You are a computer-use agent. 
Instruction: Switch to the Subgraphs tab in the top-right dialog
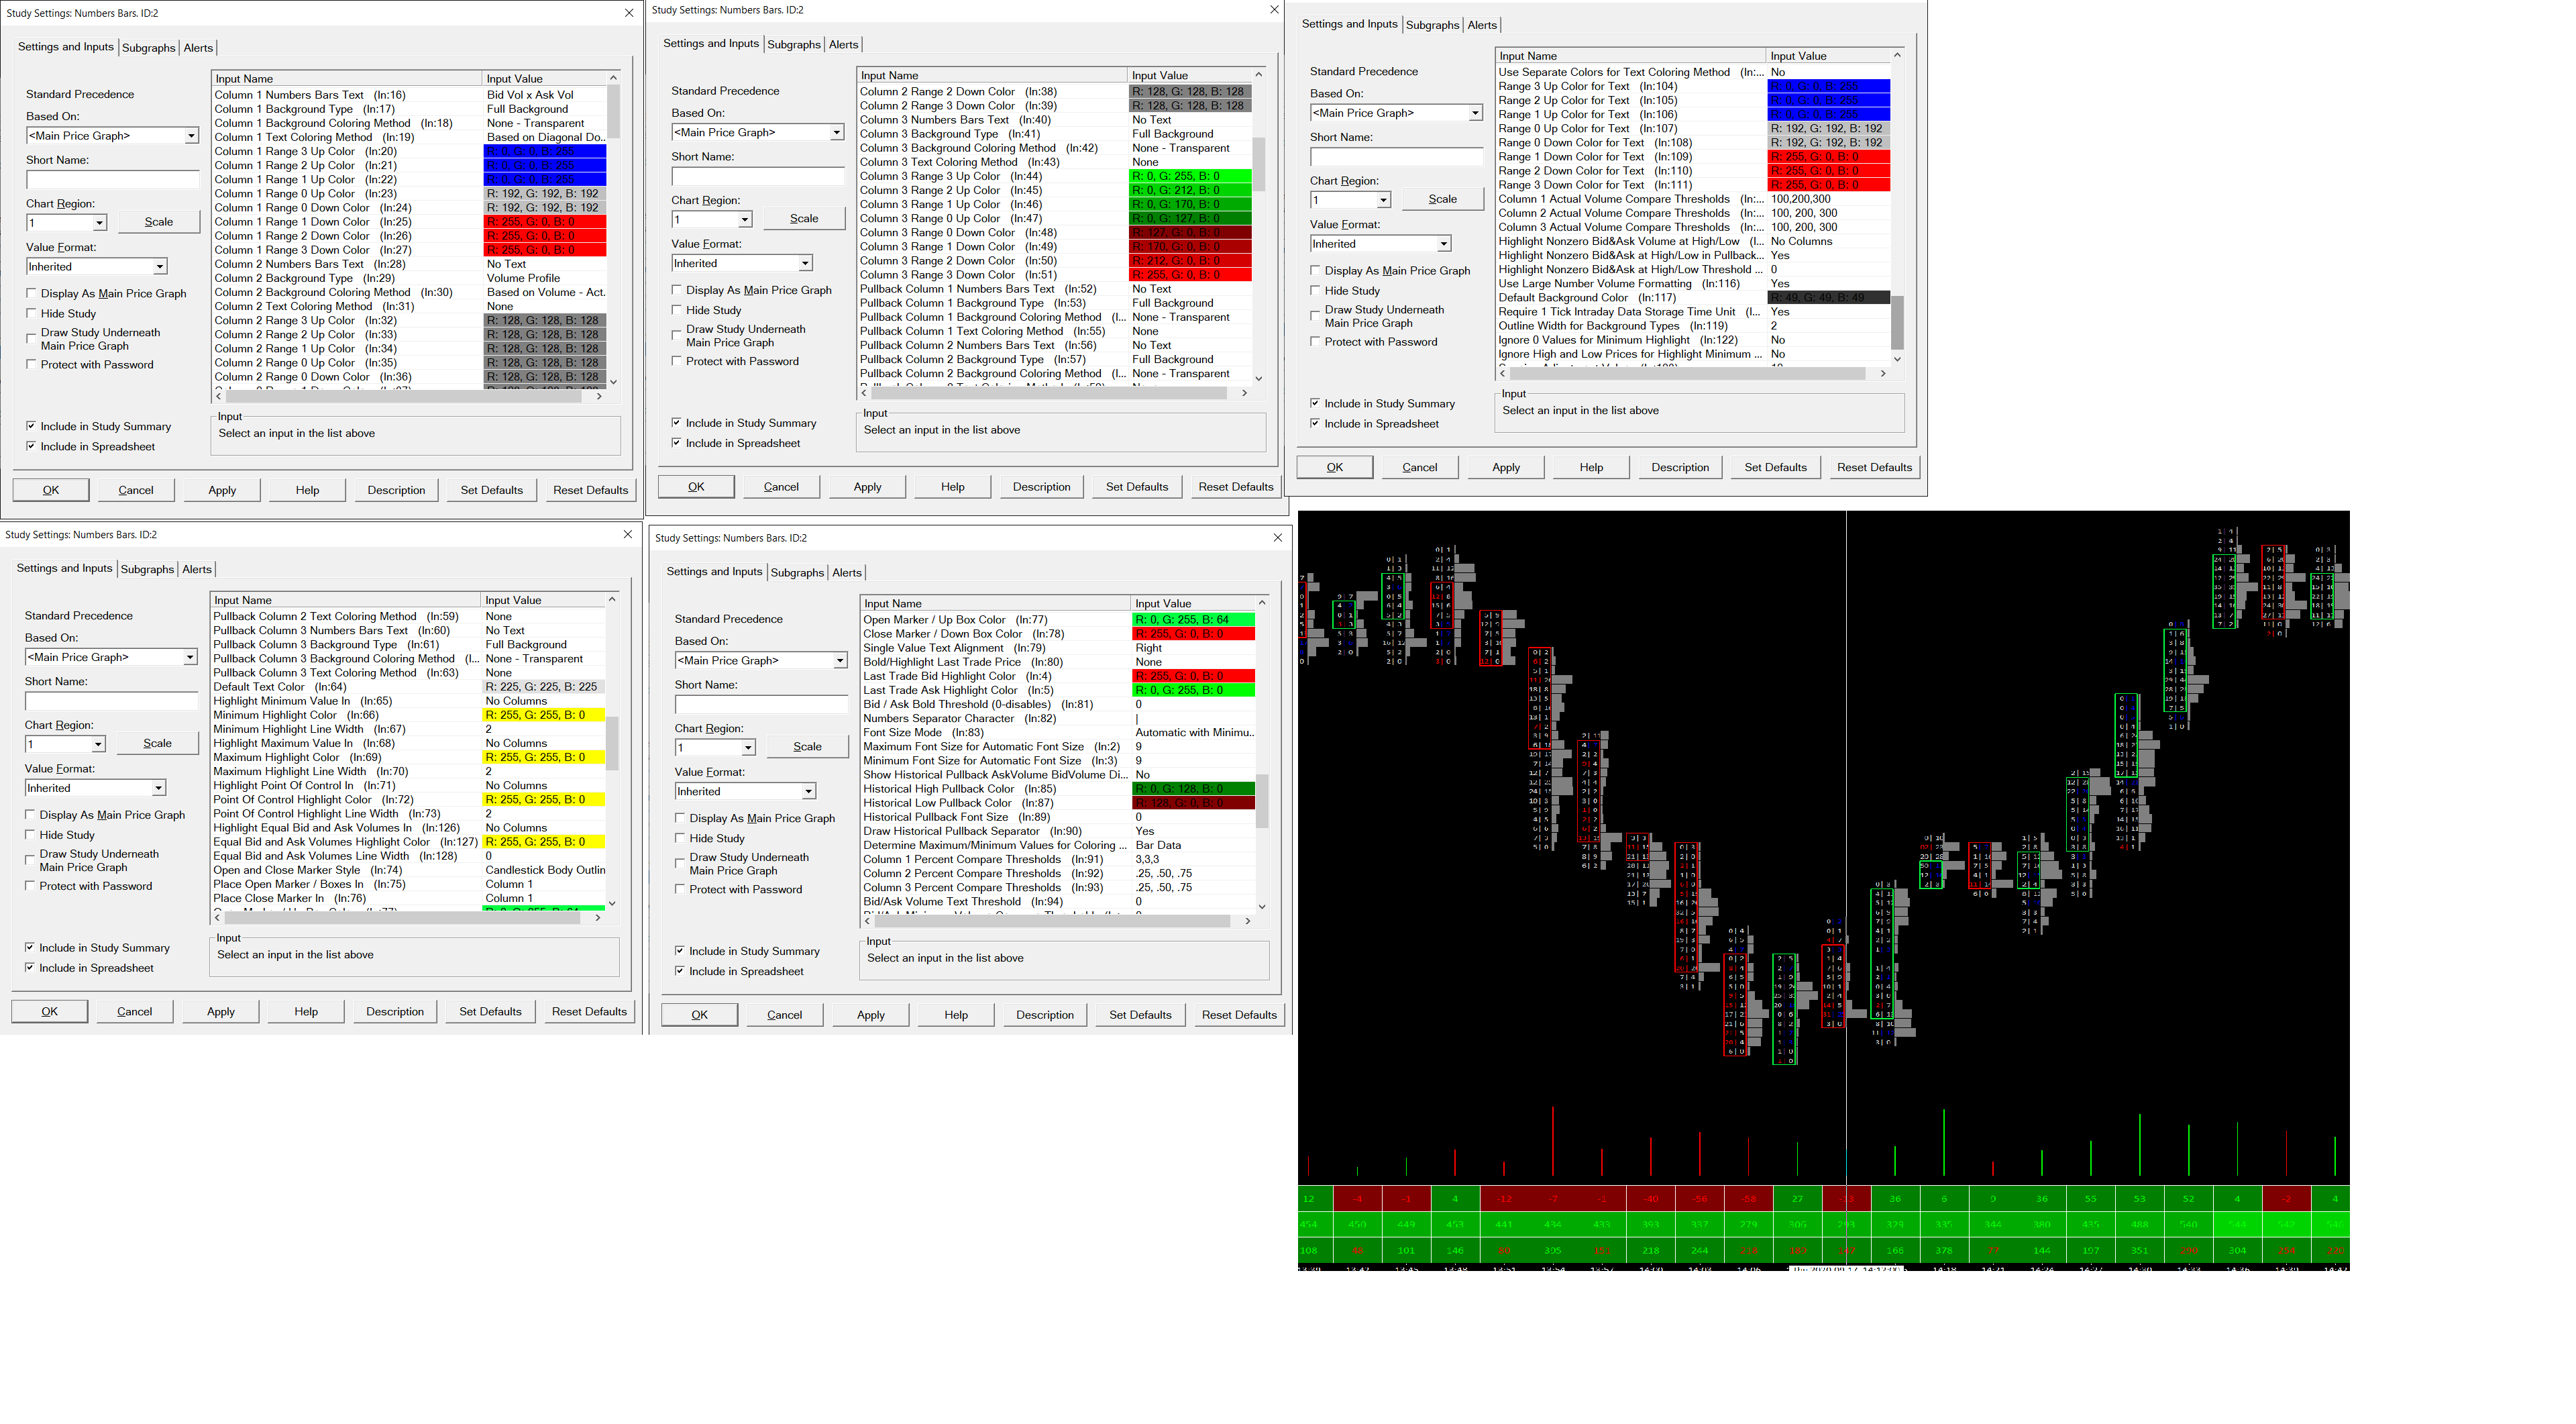1432,25
